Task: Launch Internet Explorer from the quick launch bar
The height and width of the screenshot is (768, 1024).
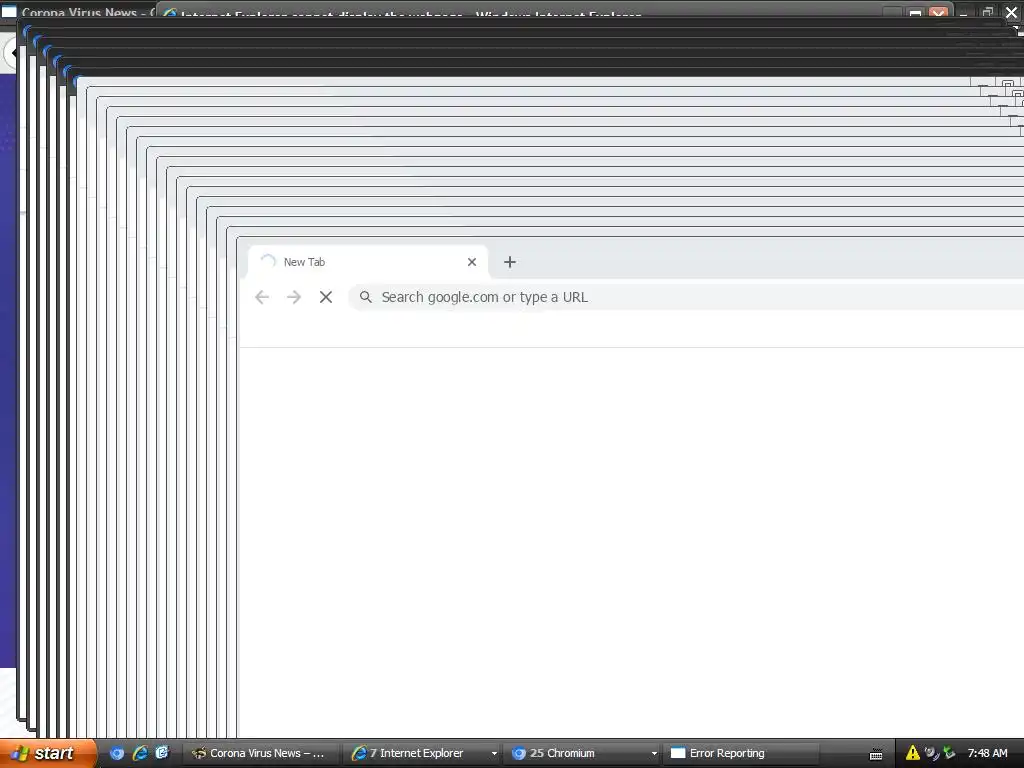Action: coord(140,753)
